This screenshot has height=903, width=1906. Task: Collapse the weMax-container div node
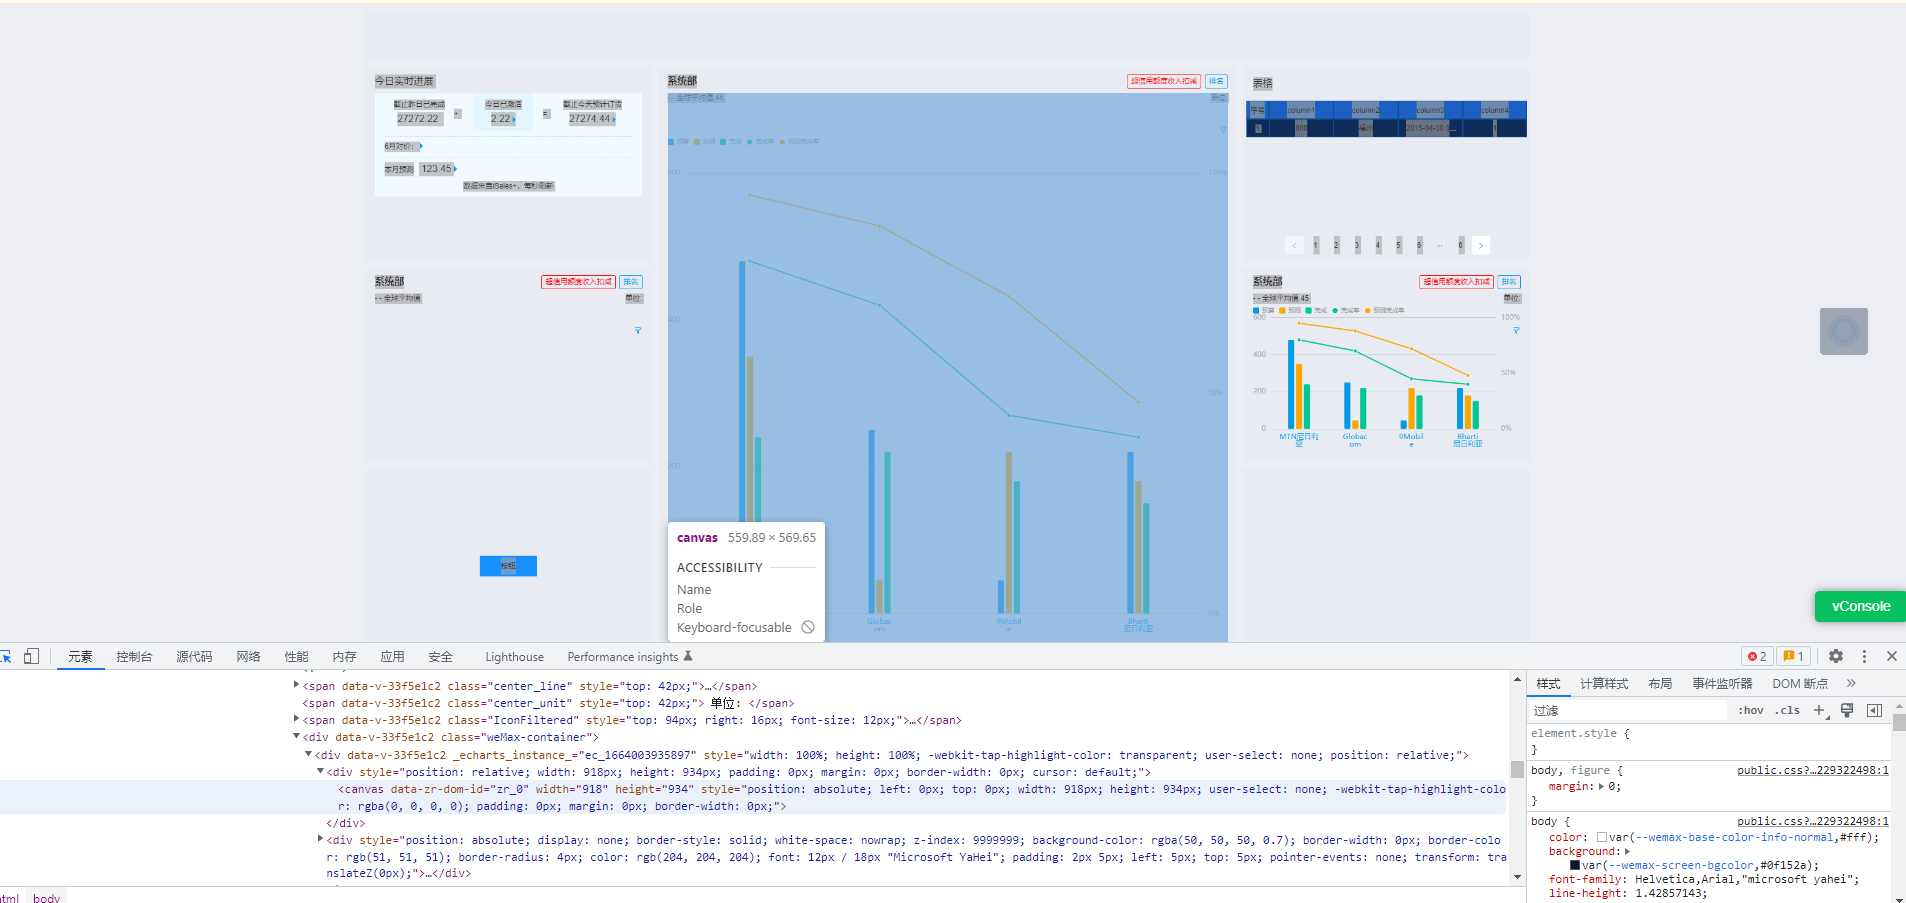296,736
